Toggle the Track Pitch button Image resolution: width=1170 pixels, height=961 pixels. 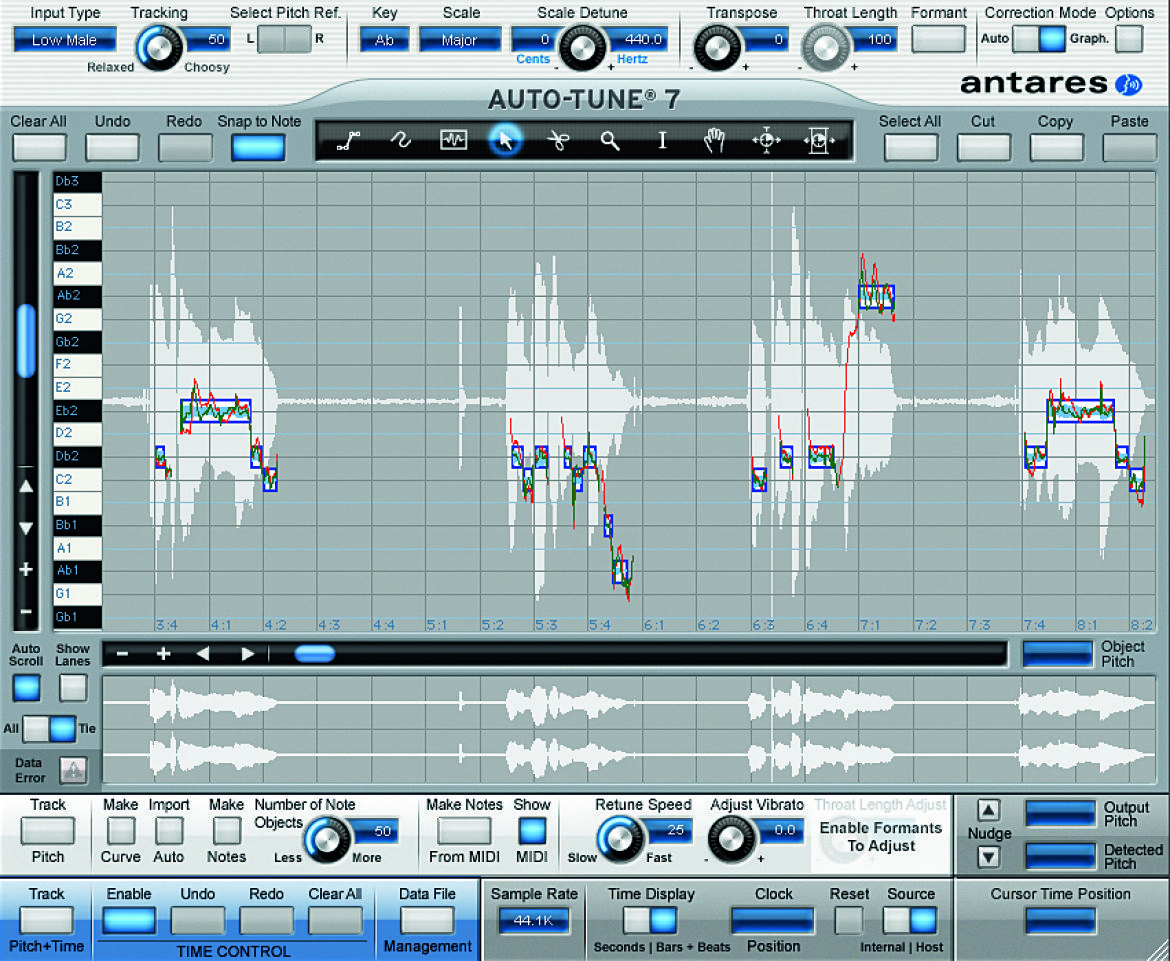(x=48, y=831)
